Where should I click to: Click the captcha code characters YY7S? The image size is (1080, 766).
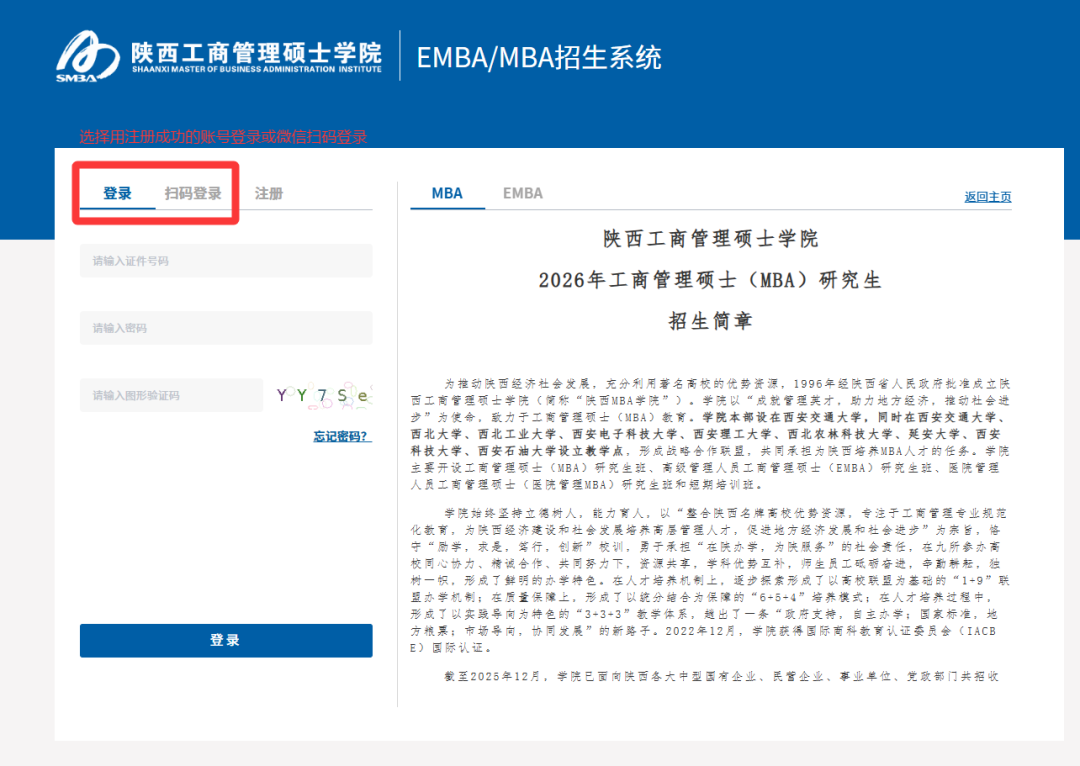point(320,395)
